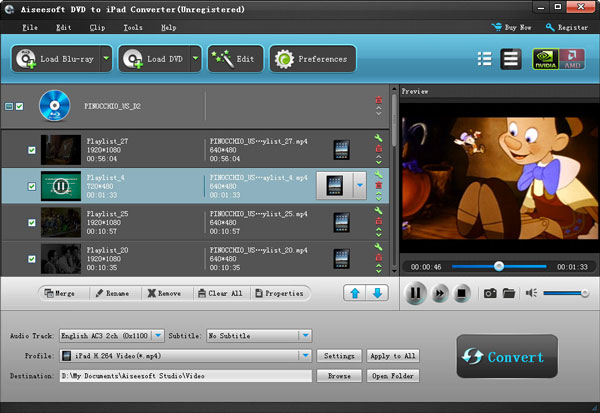Move selected item up with arrow
The height and width of the screenshot is (413, 600).
coord(354,293)
